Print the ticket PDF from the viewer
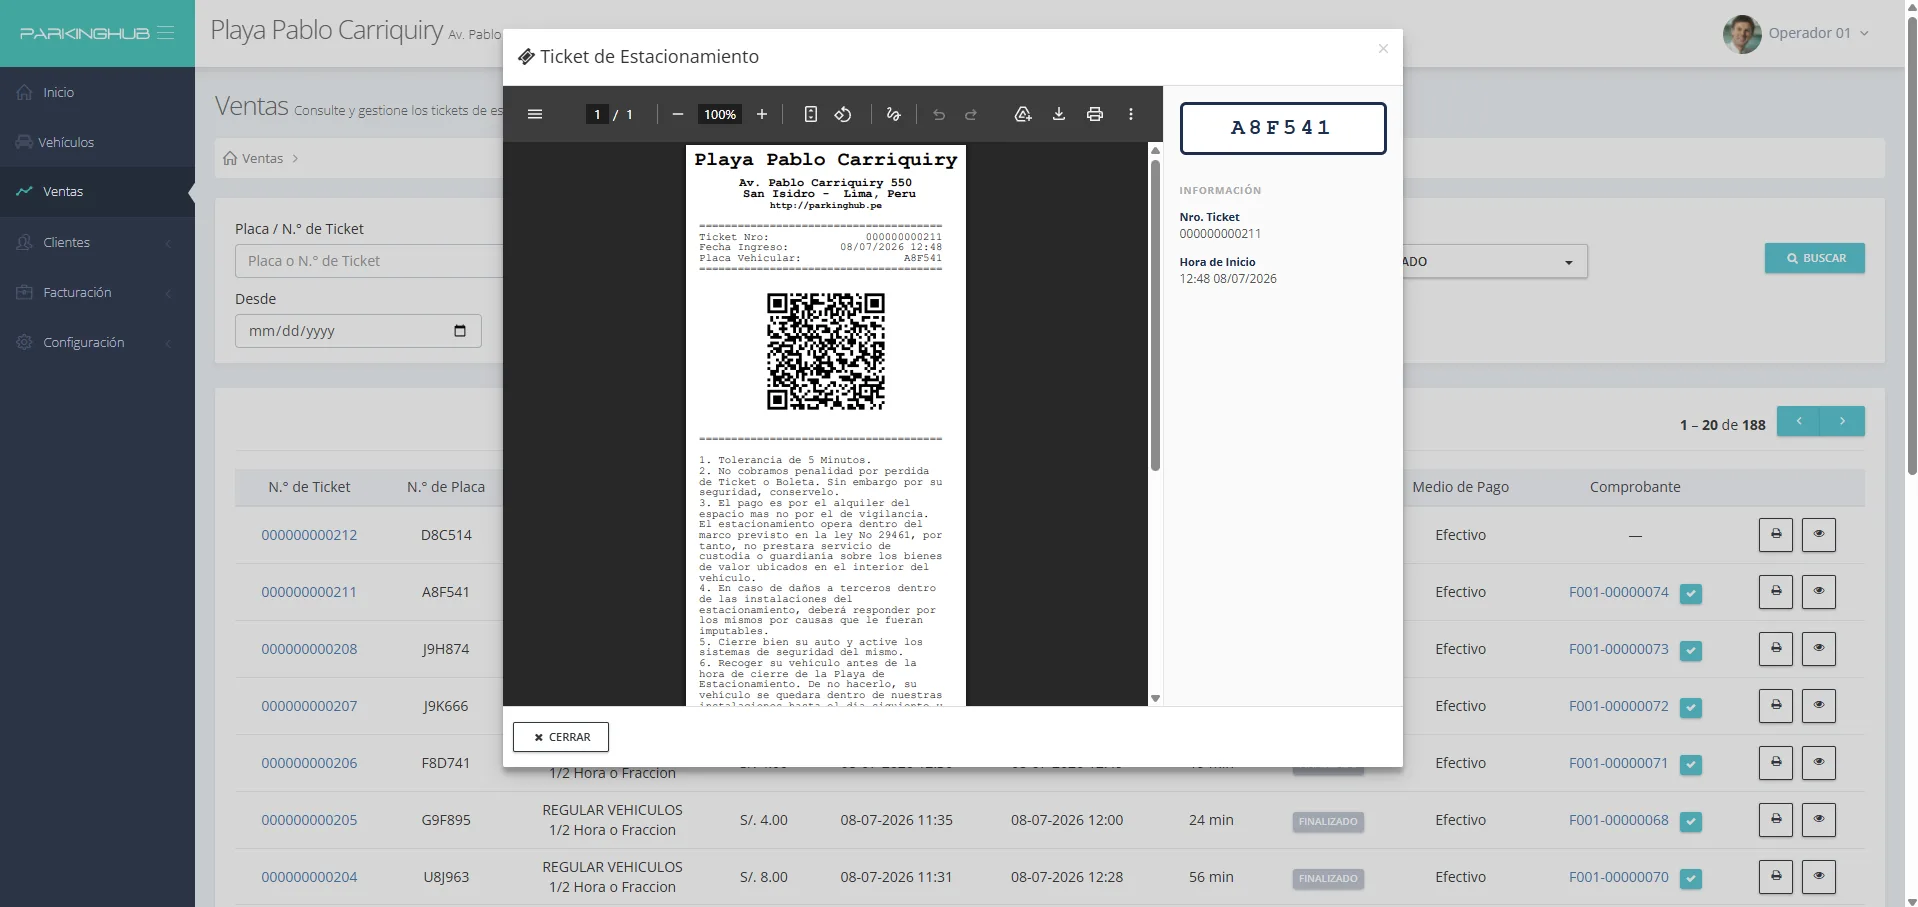Image resolution: width=1918 pixels, height=907 pixels. [1095, 114]
